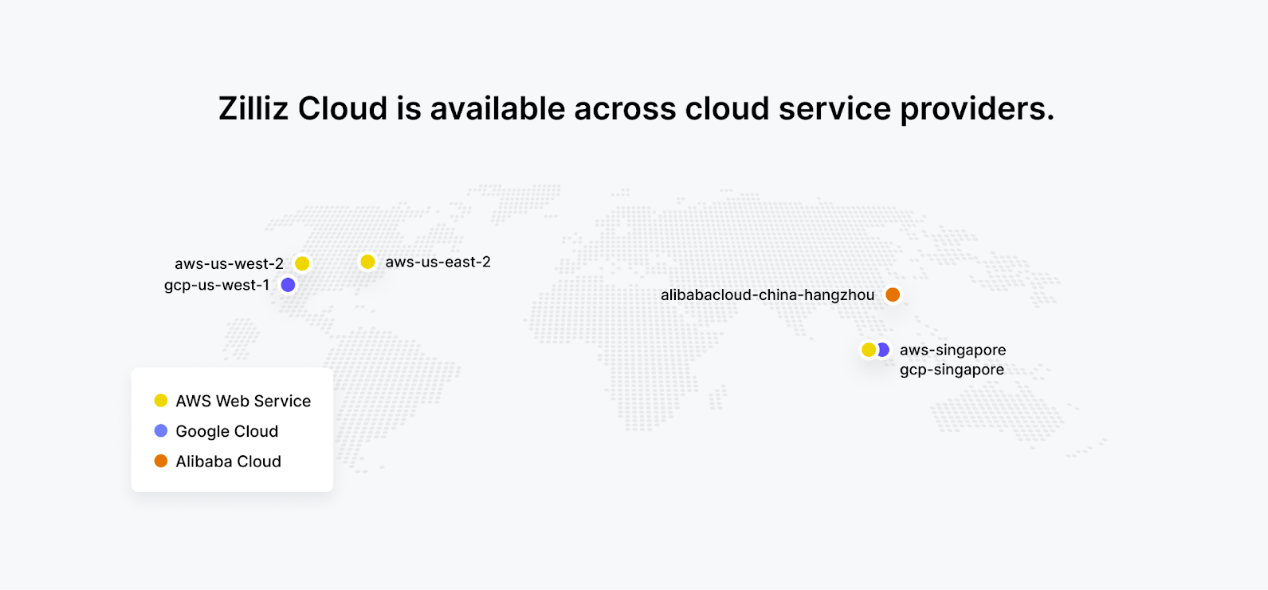This screenshot has width=1268, height=590.
Task: Click the Google Cloud legend text
Action: point(227,431)
